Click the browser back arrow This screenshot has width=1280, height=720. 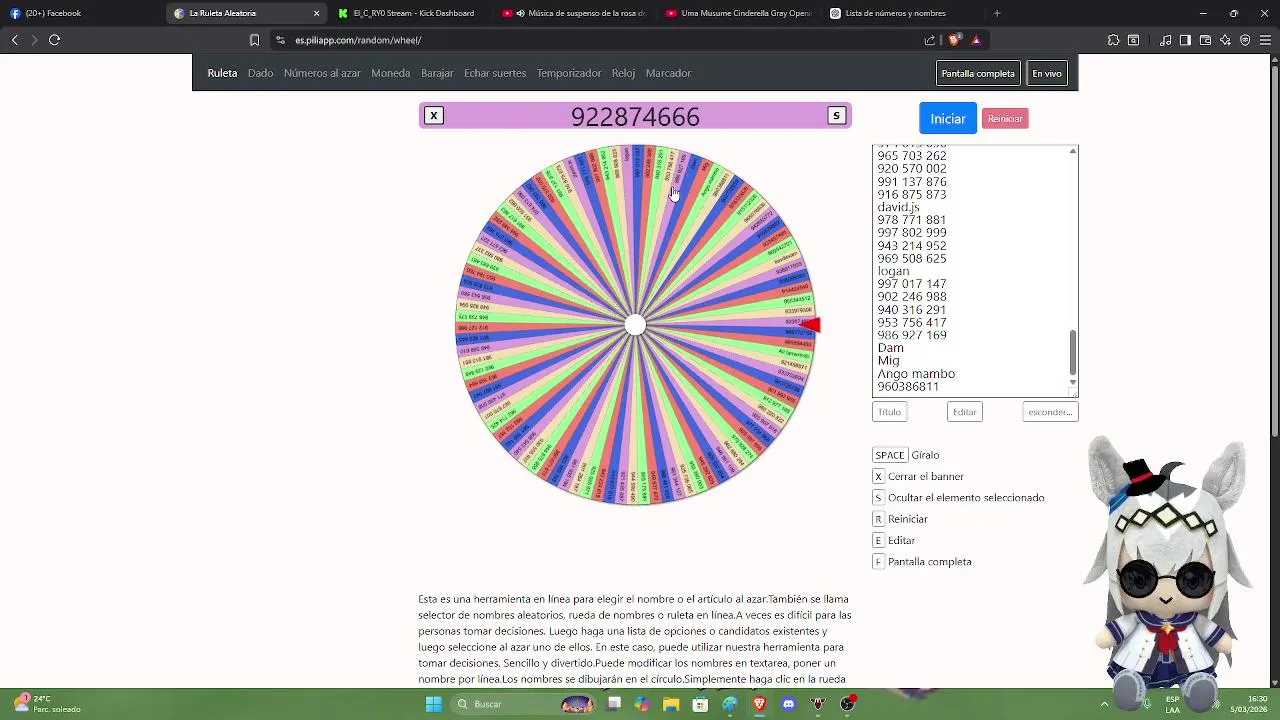pos(15,40)
